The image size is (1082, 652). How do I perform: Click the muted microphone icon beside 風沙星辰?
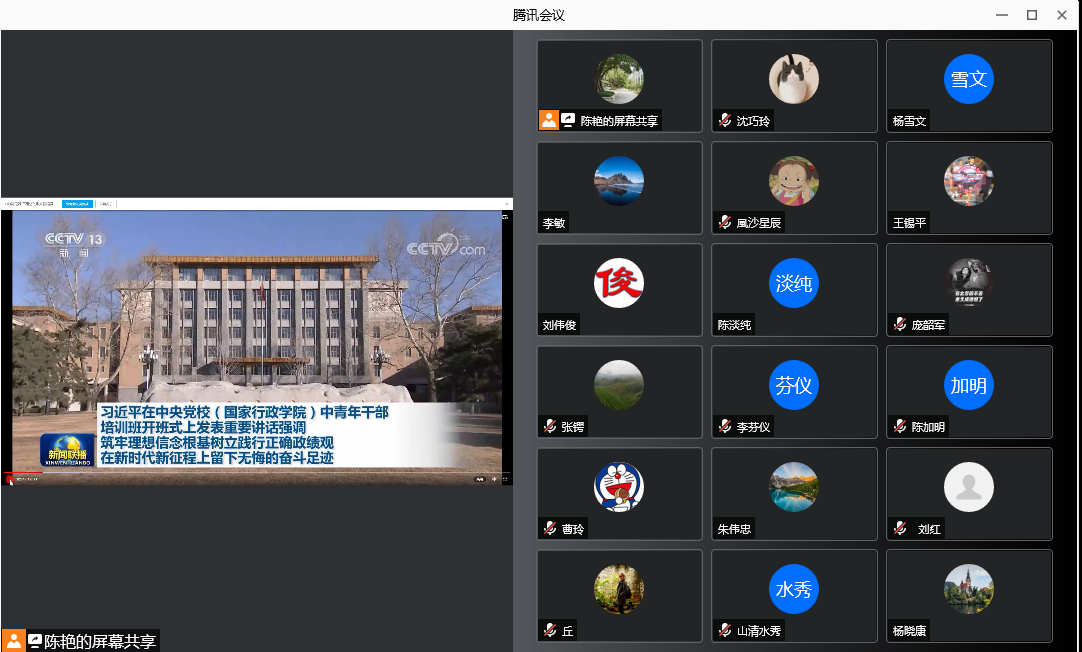(725, 222)
